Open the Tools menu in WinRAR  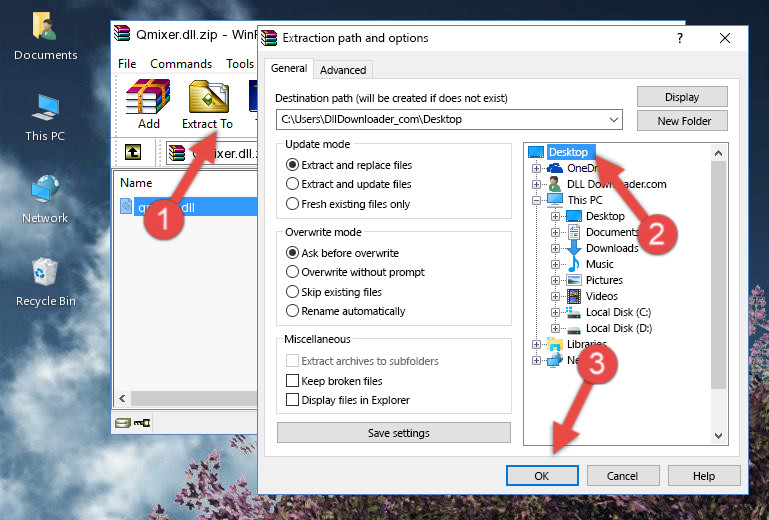point(240,64)
